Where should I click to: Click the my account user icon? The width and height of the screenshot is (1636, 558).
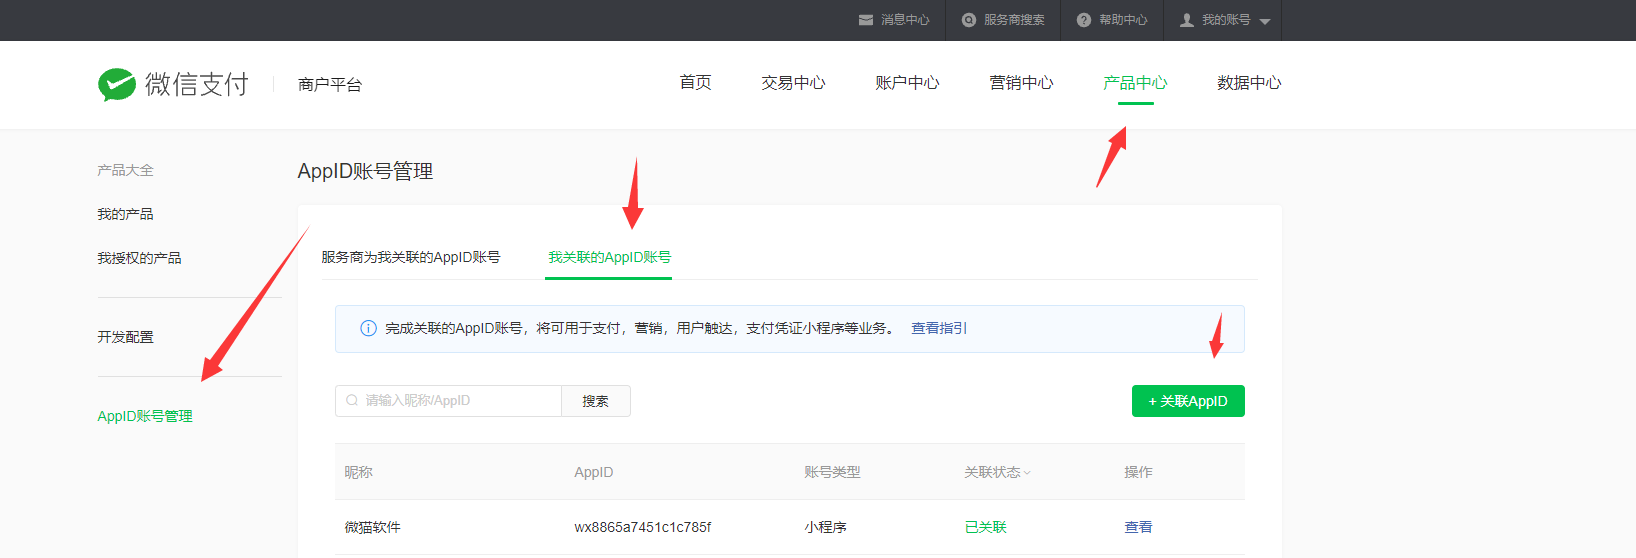tap(1187, 20)
